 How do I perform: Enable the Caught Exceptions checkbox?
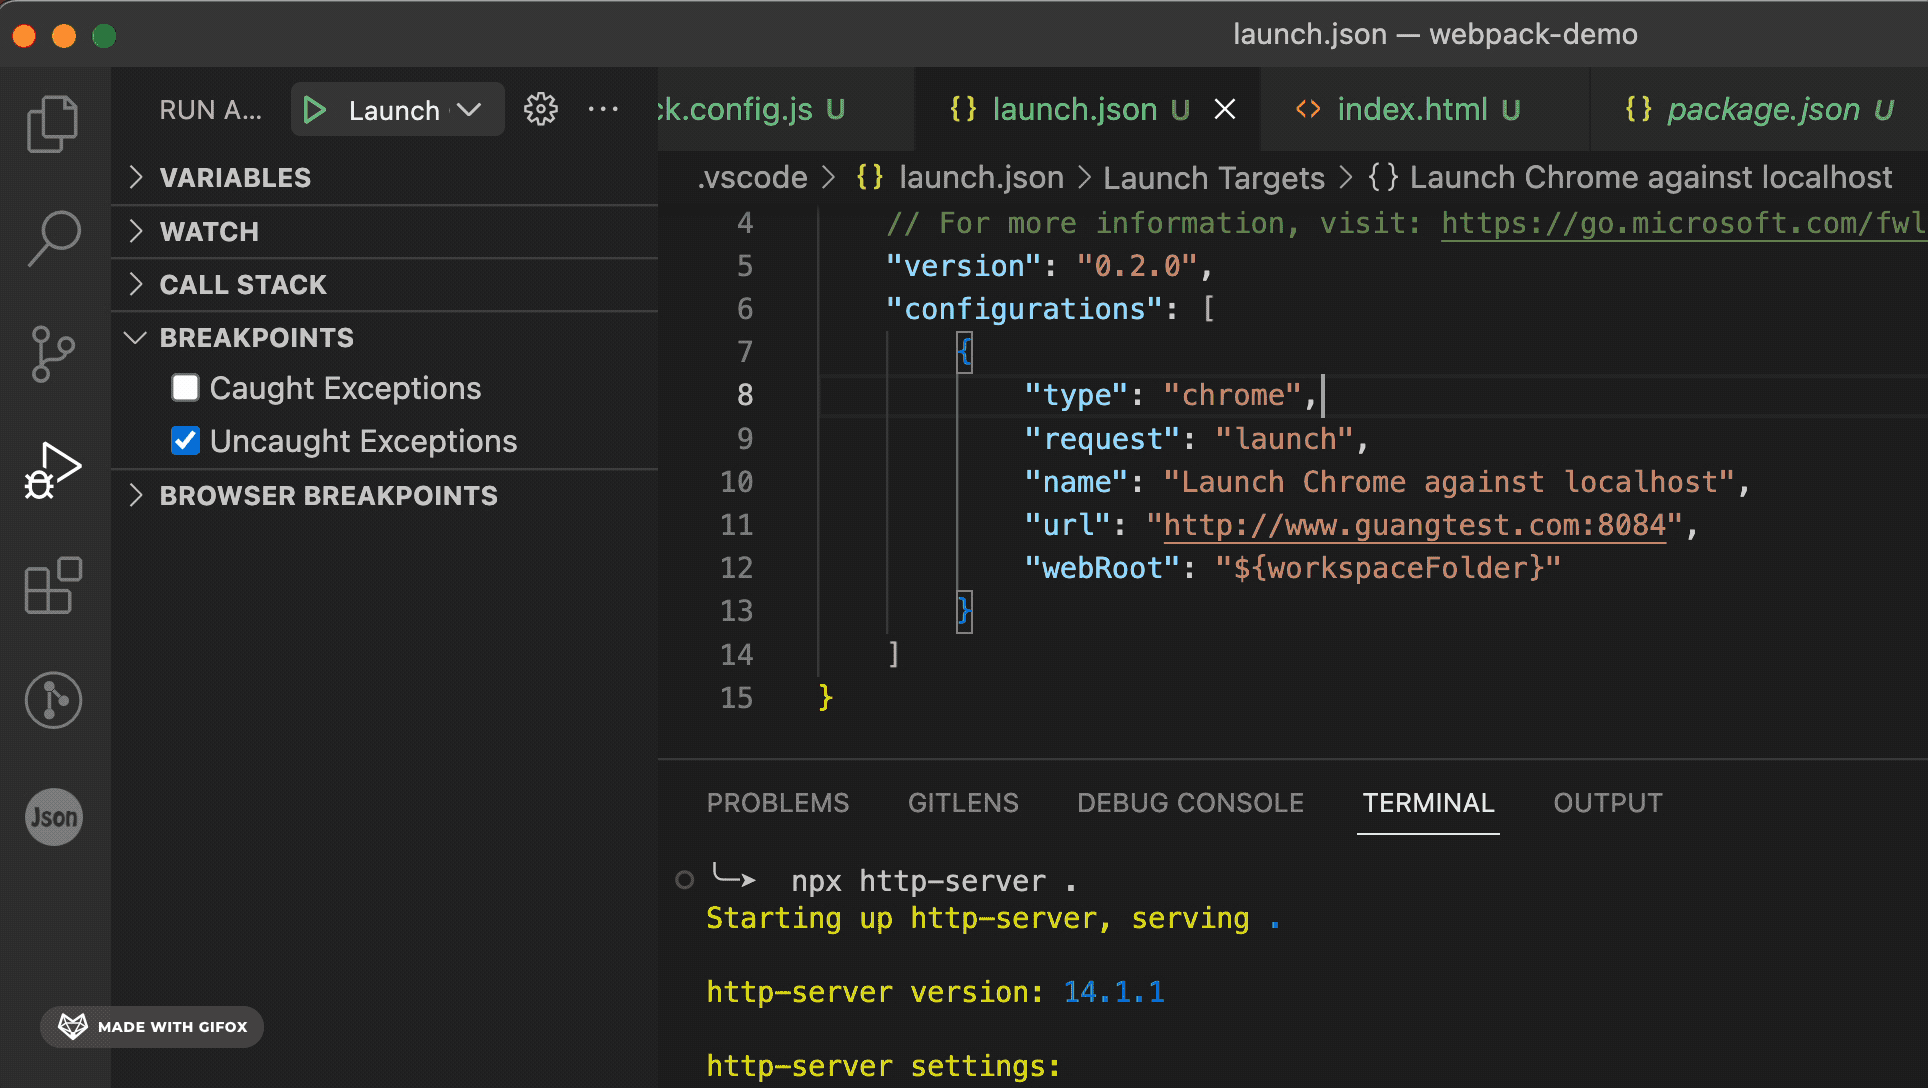185,388
